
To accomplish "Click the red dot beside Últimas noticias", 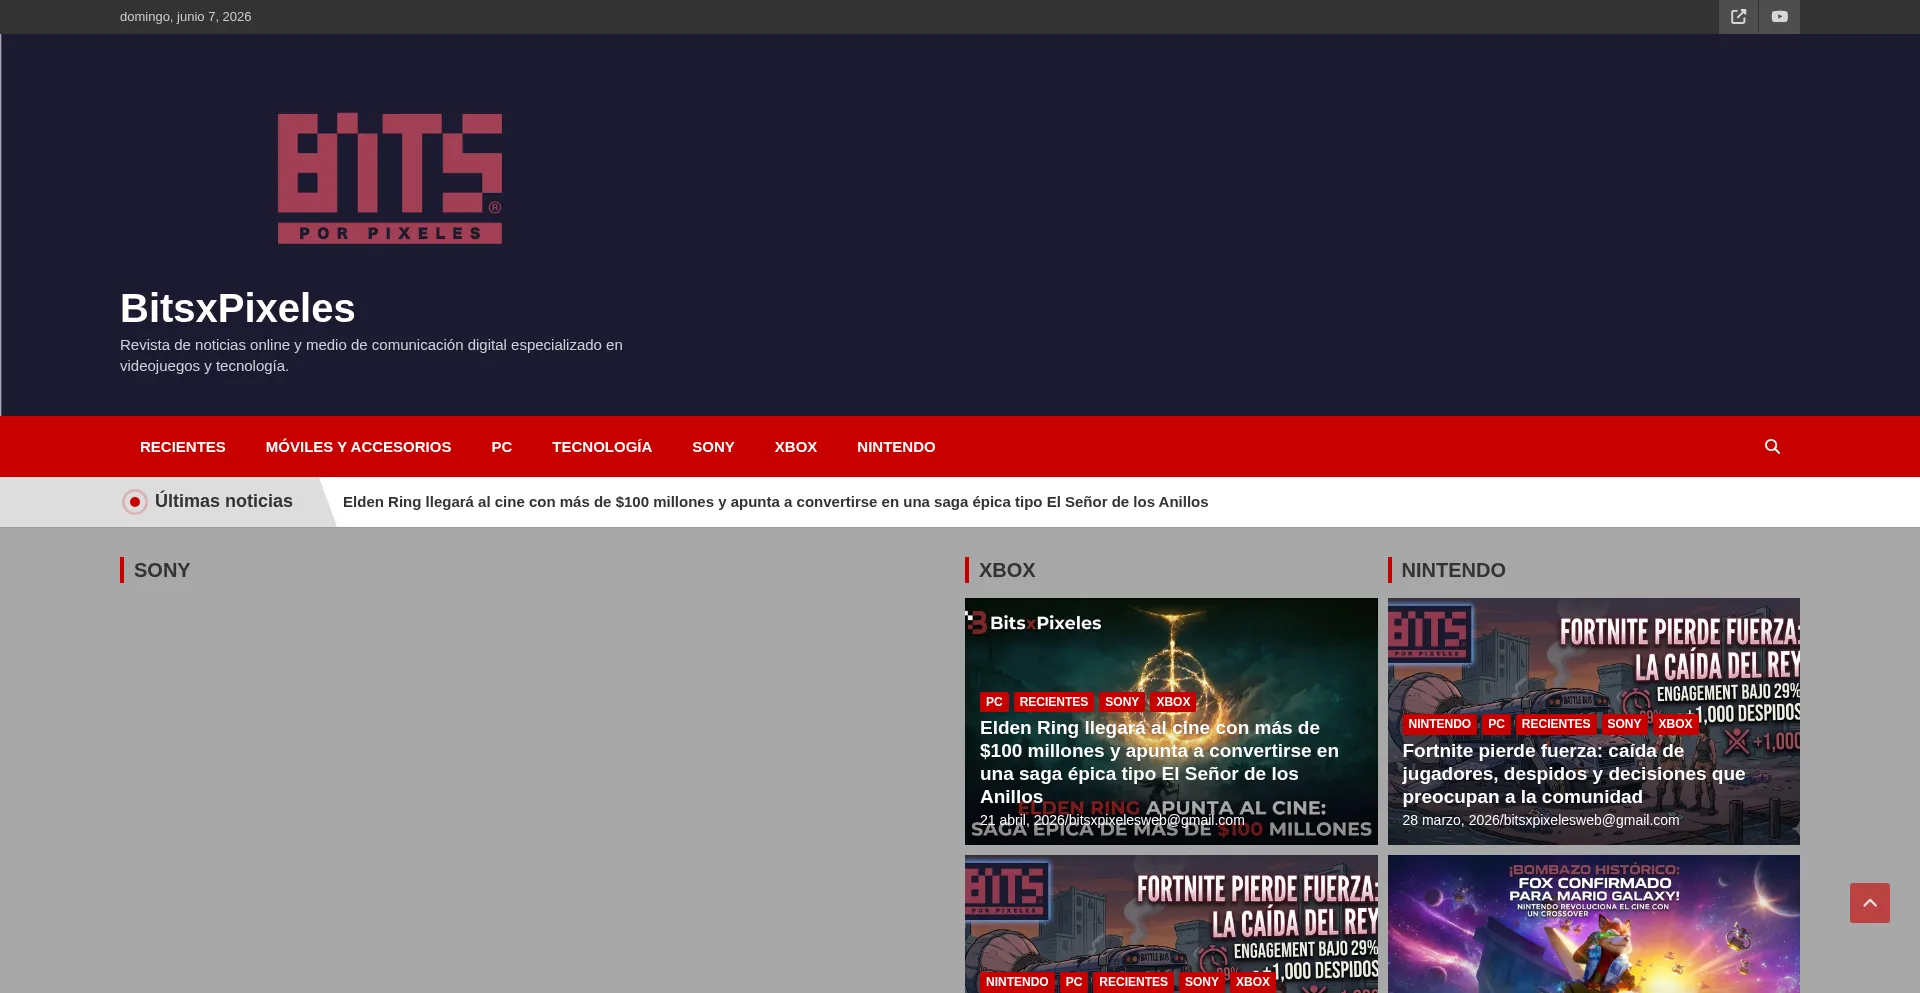I will [135, 502].
